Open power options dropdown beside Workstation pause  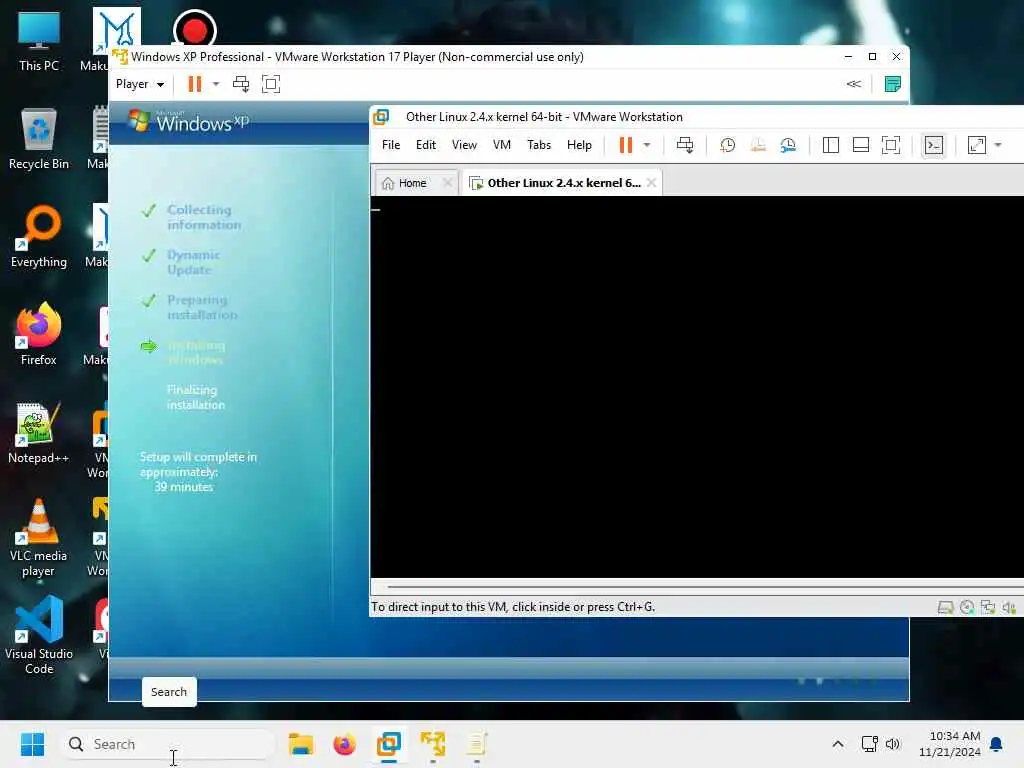(647, 145)
